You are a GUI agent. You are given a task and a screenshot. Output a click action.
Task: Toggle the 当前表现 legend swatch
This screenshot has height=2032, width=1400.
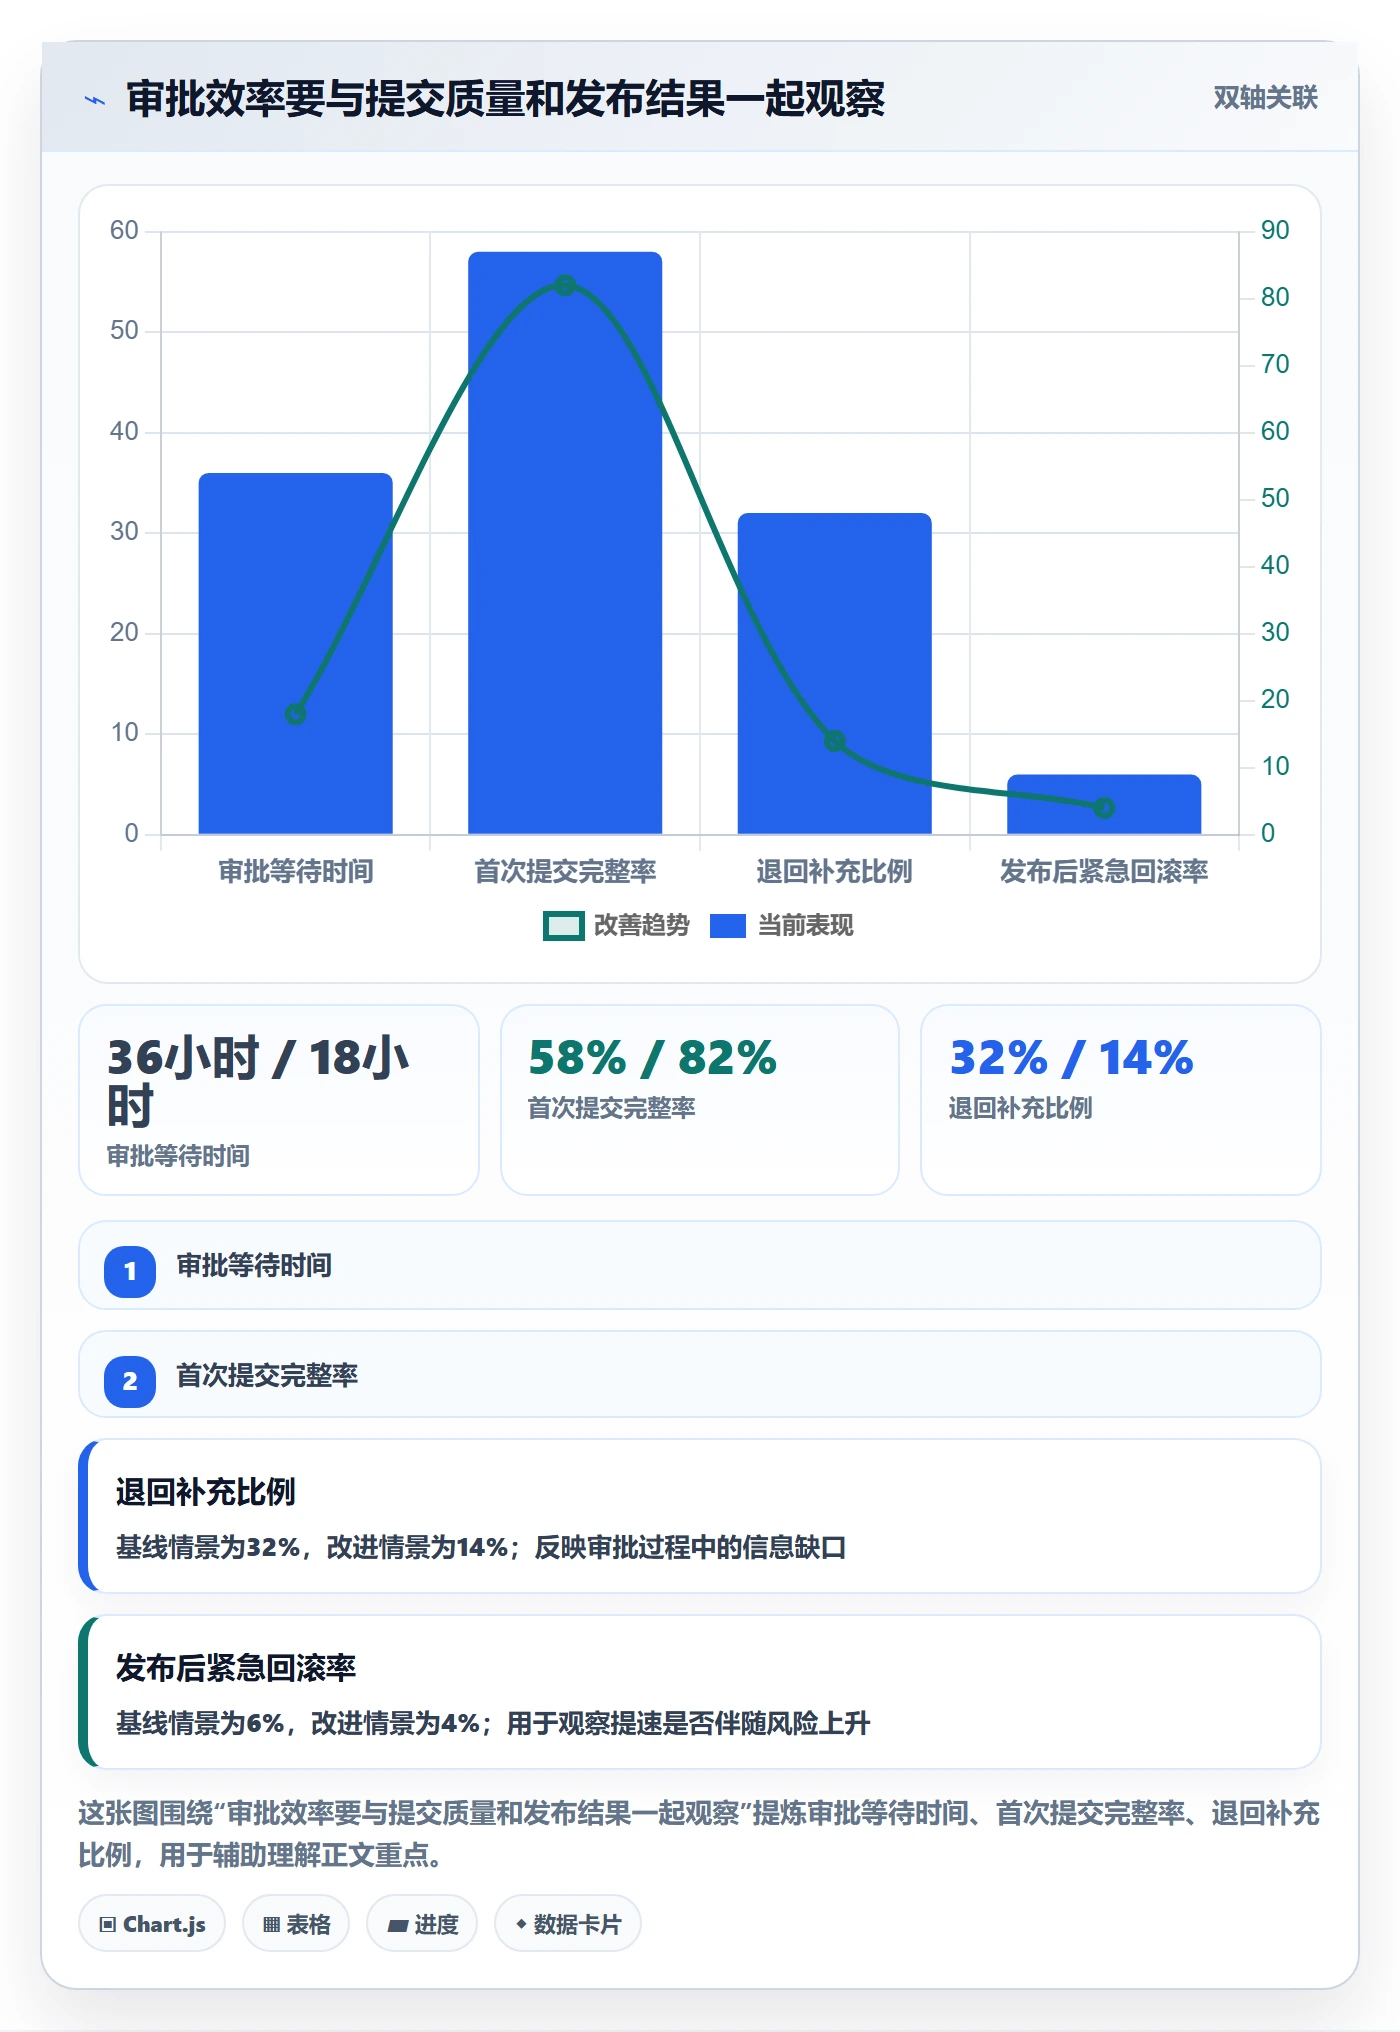tap(727, 926)
